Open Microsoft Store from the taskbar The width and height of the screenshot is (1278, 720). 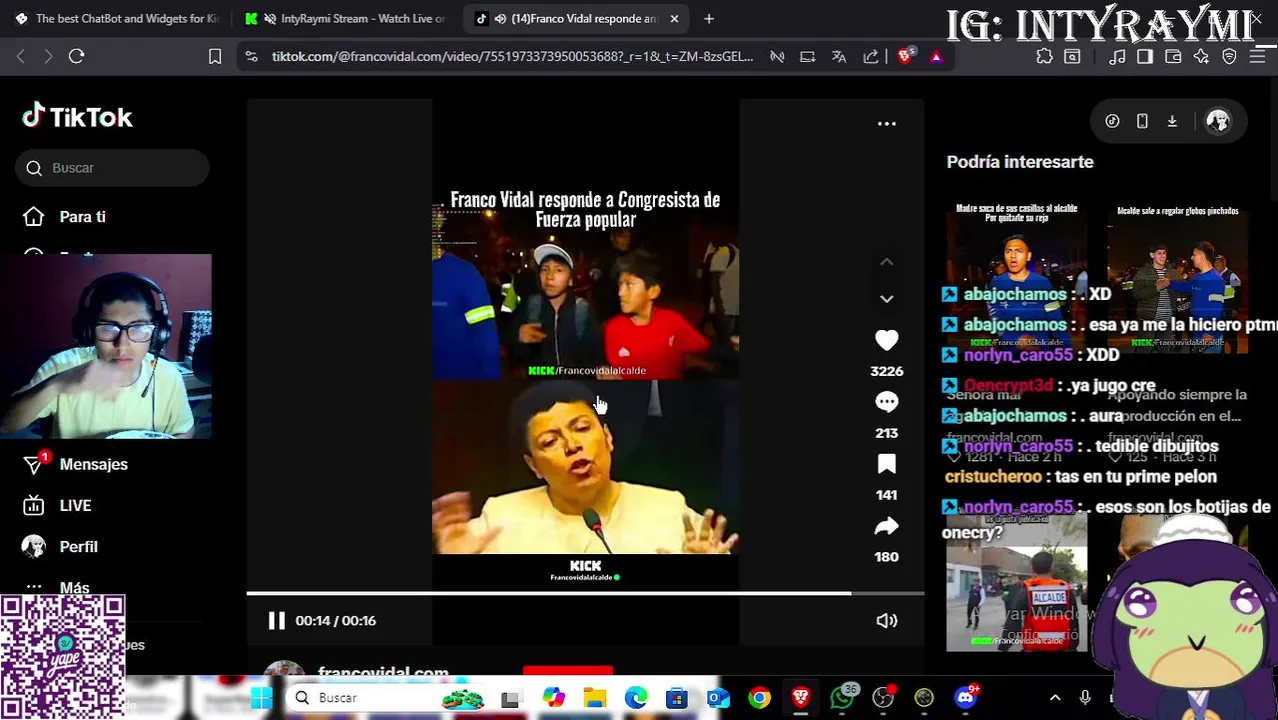pyautogui.click(x=677, y=698)
